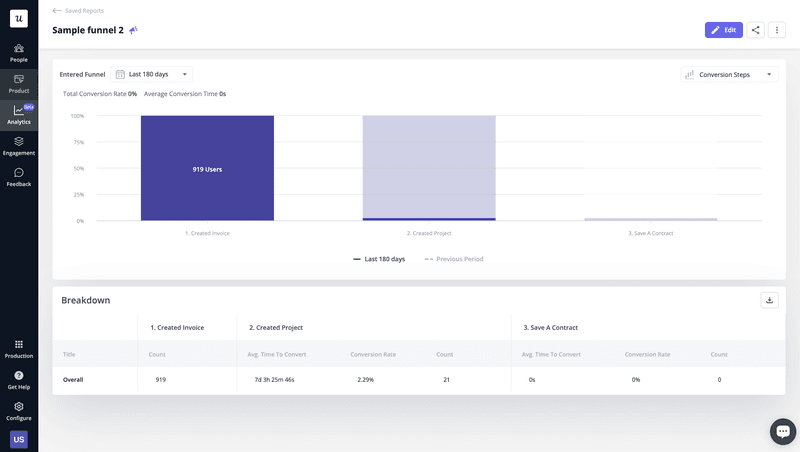The image size is (800, 452).
Task: Click the US user avatar
Action: click(19, 439)
